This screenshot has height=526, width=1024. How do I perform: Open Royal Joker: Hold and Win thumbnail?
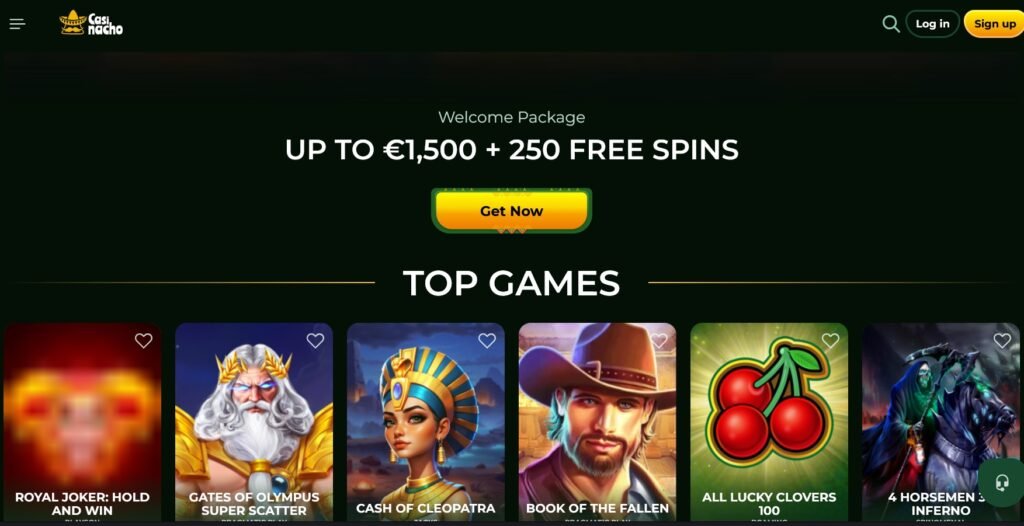pos(82,421)
